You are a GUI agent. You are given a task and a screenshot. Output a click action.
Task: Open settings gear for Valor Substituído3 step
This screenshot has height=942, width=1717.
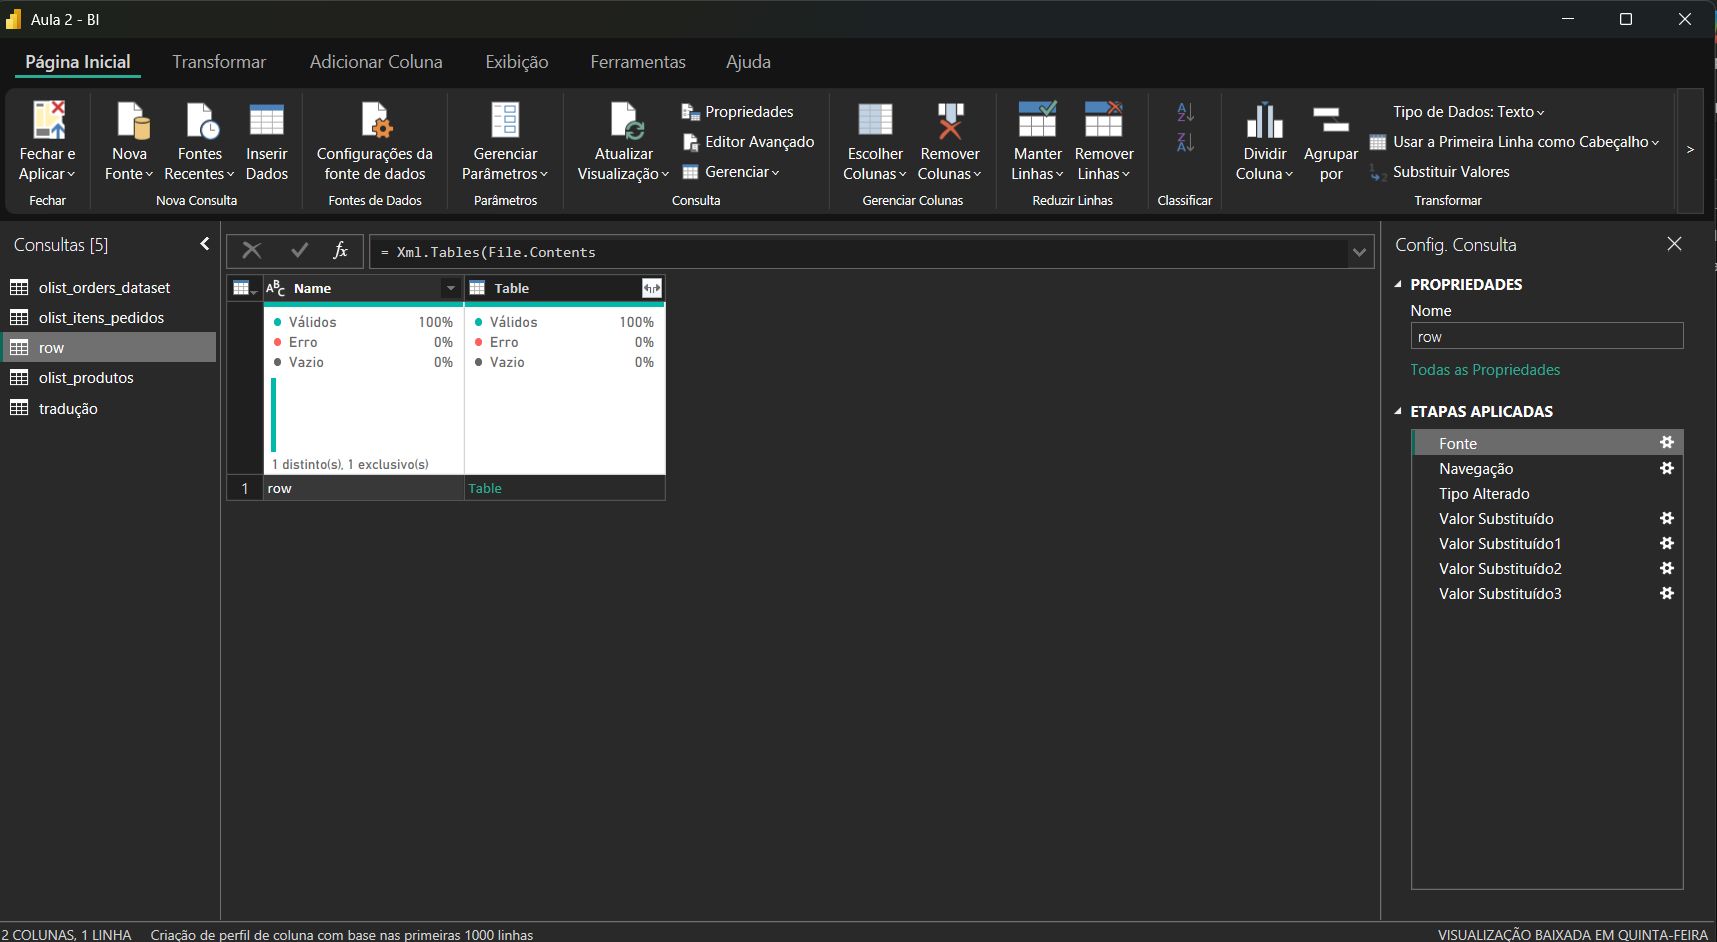pyautogui.click(x=1667, y=593)
